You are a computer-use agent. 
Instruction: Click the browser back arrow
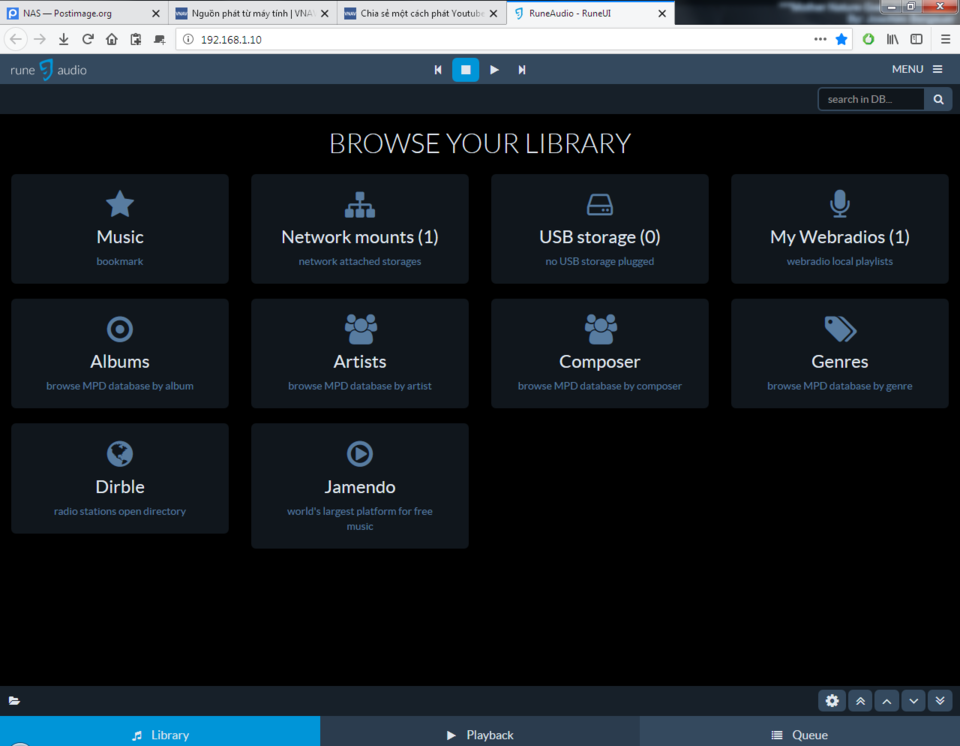16,39
